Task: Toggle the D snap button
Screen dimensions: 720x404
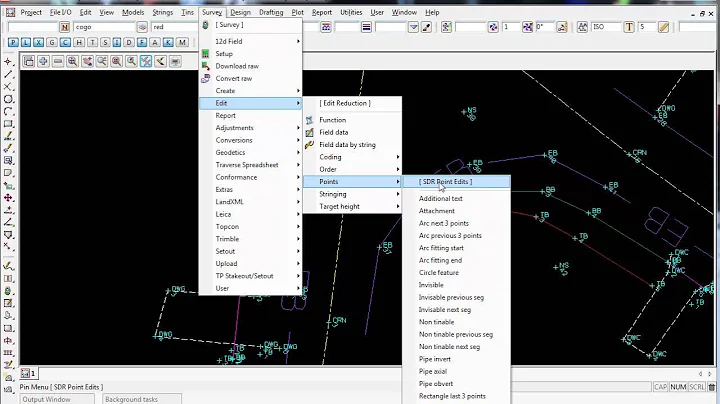Action: [x=129, y=42]
